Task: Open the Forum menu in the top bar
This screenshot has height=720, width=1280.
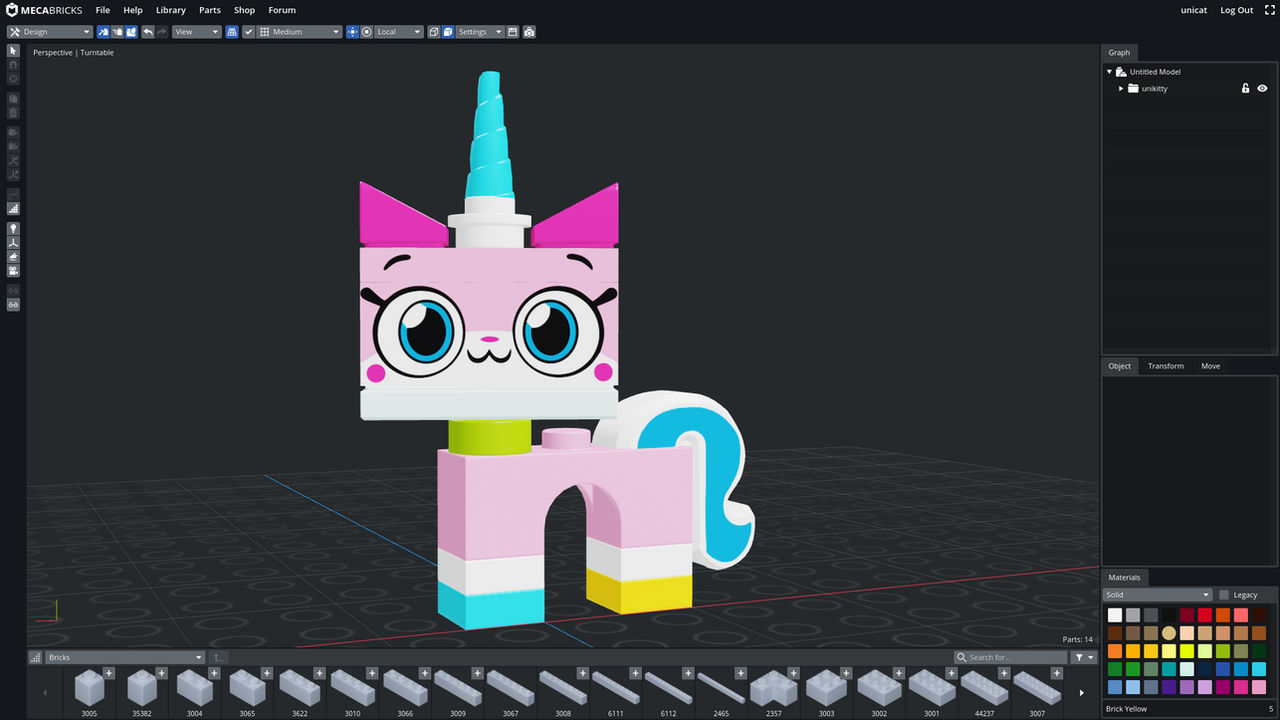Action: 282,10
